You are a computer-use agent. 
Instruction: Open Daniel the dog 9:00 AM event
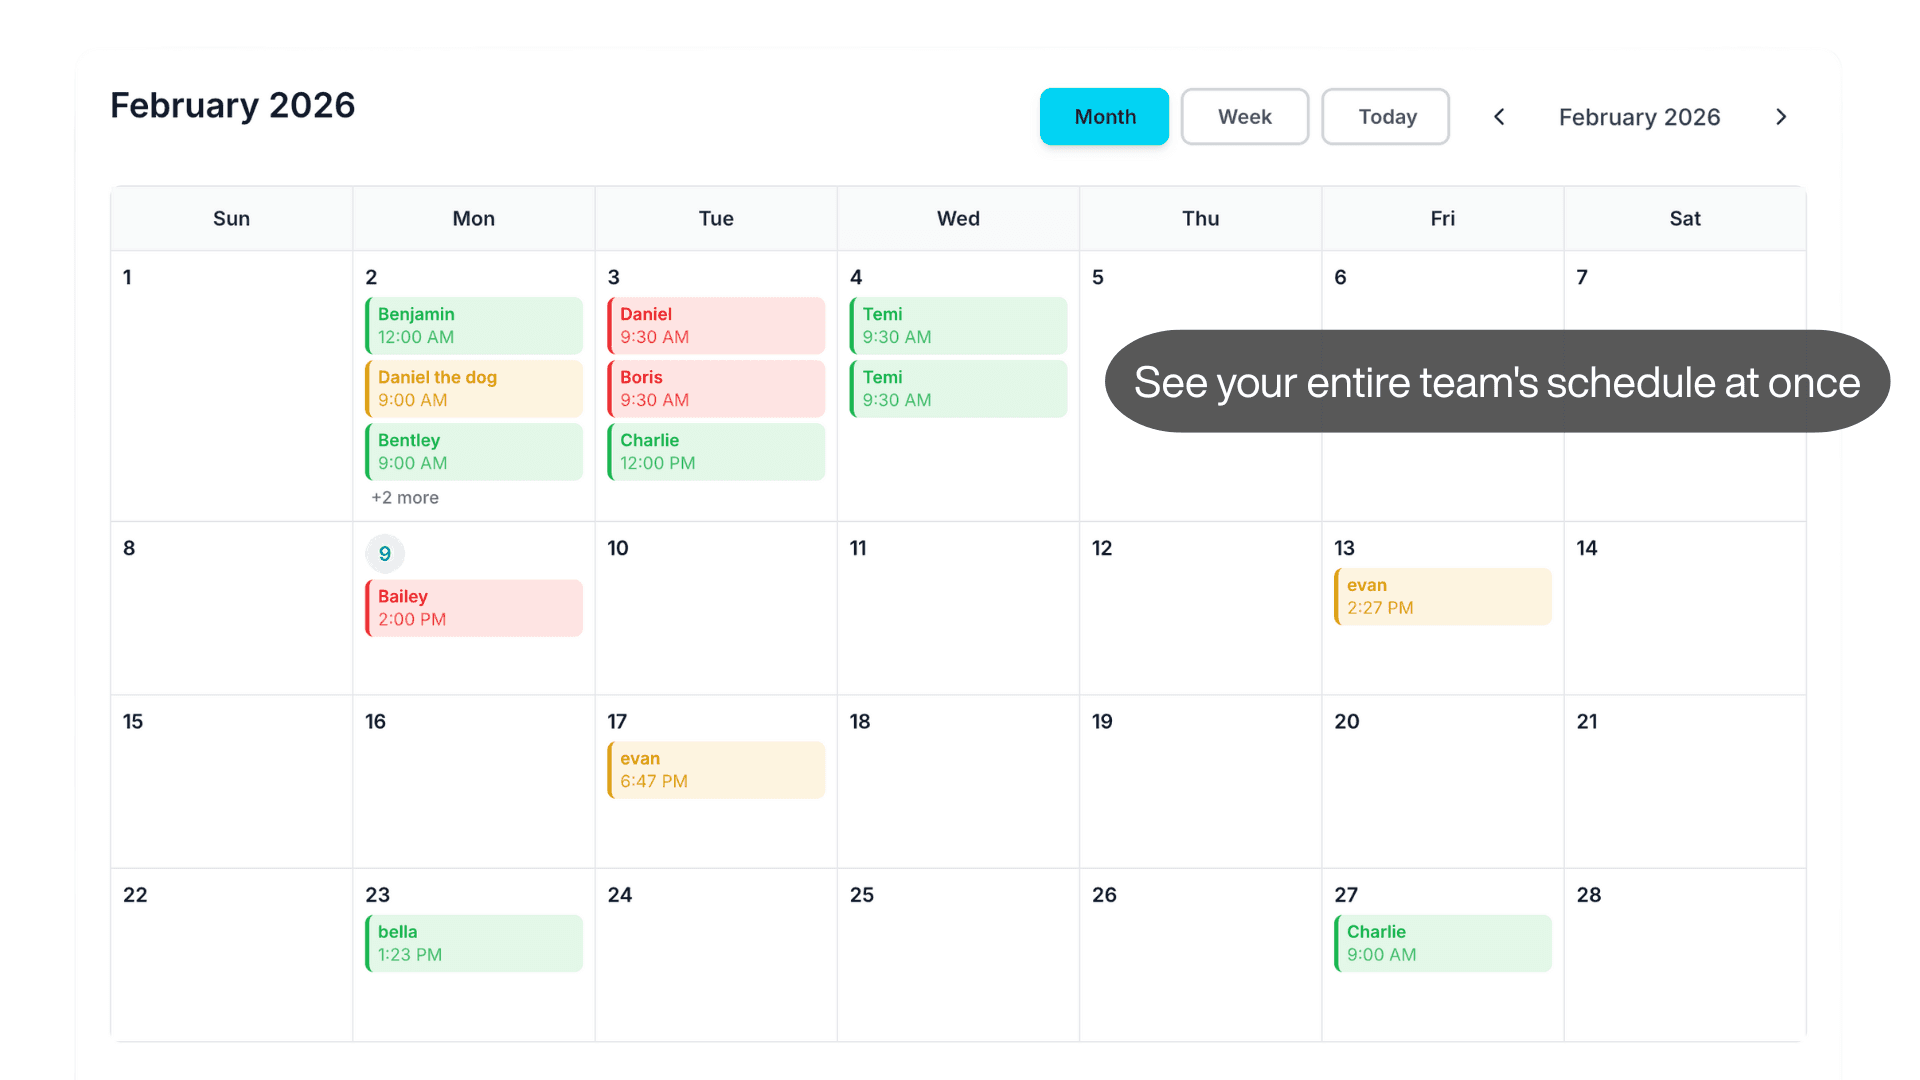coord(474,389)
